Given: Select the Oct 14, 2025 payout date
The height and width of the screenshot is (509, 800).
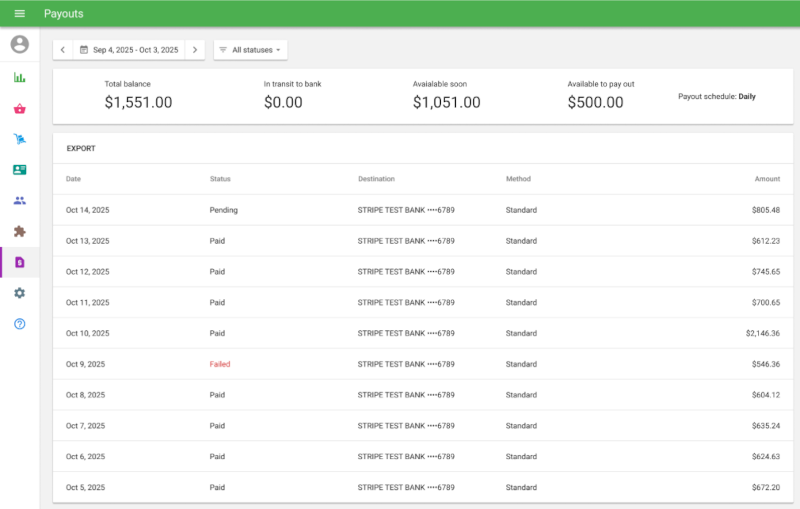Looking at the screenshot, I should point(87,210).
